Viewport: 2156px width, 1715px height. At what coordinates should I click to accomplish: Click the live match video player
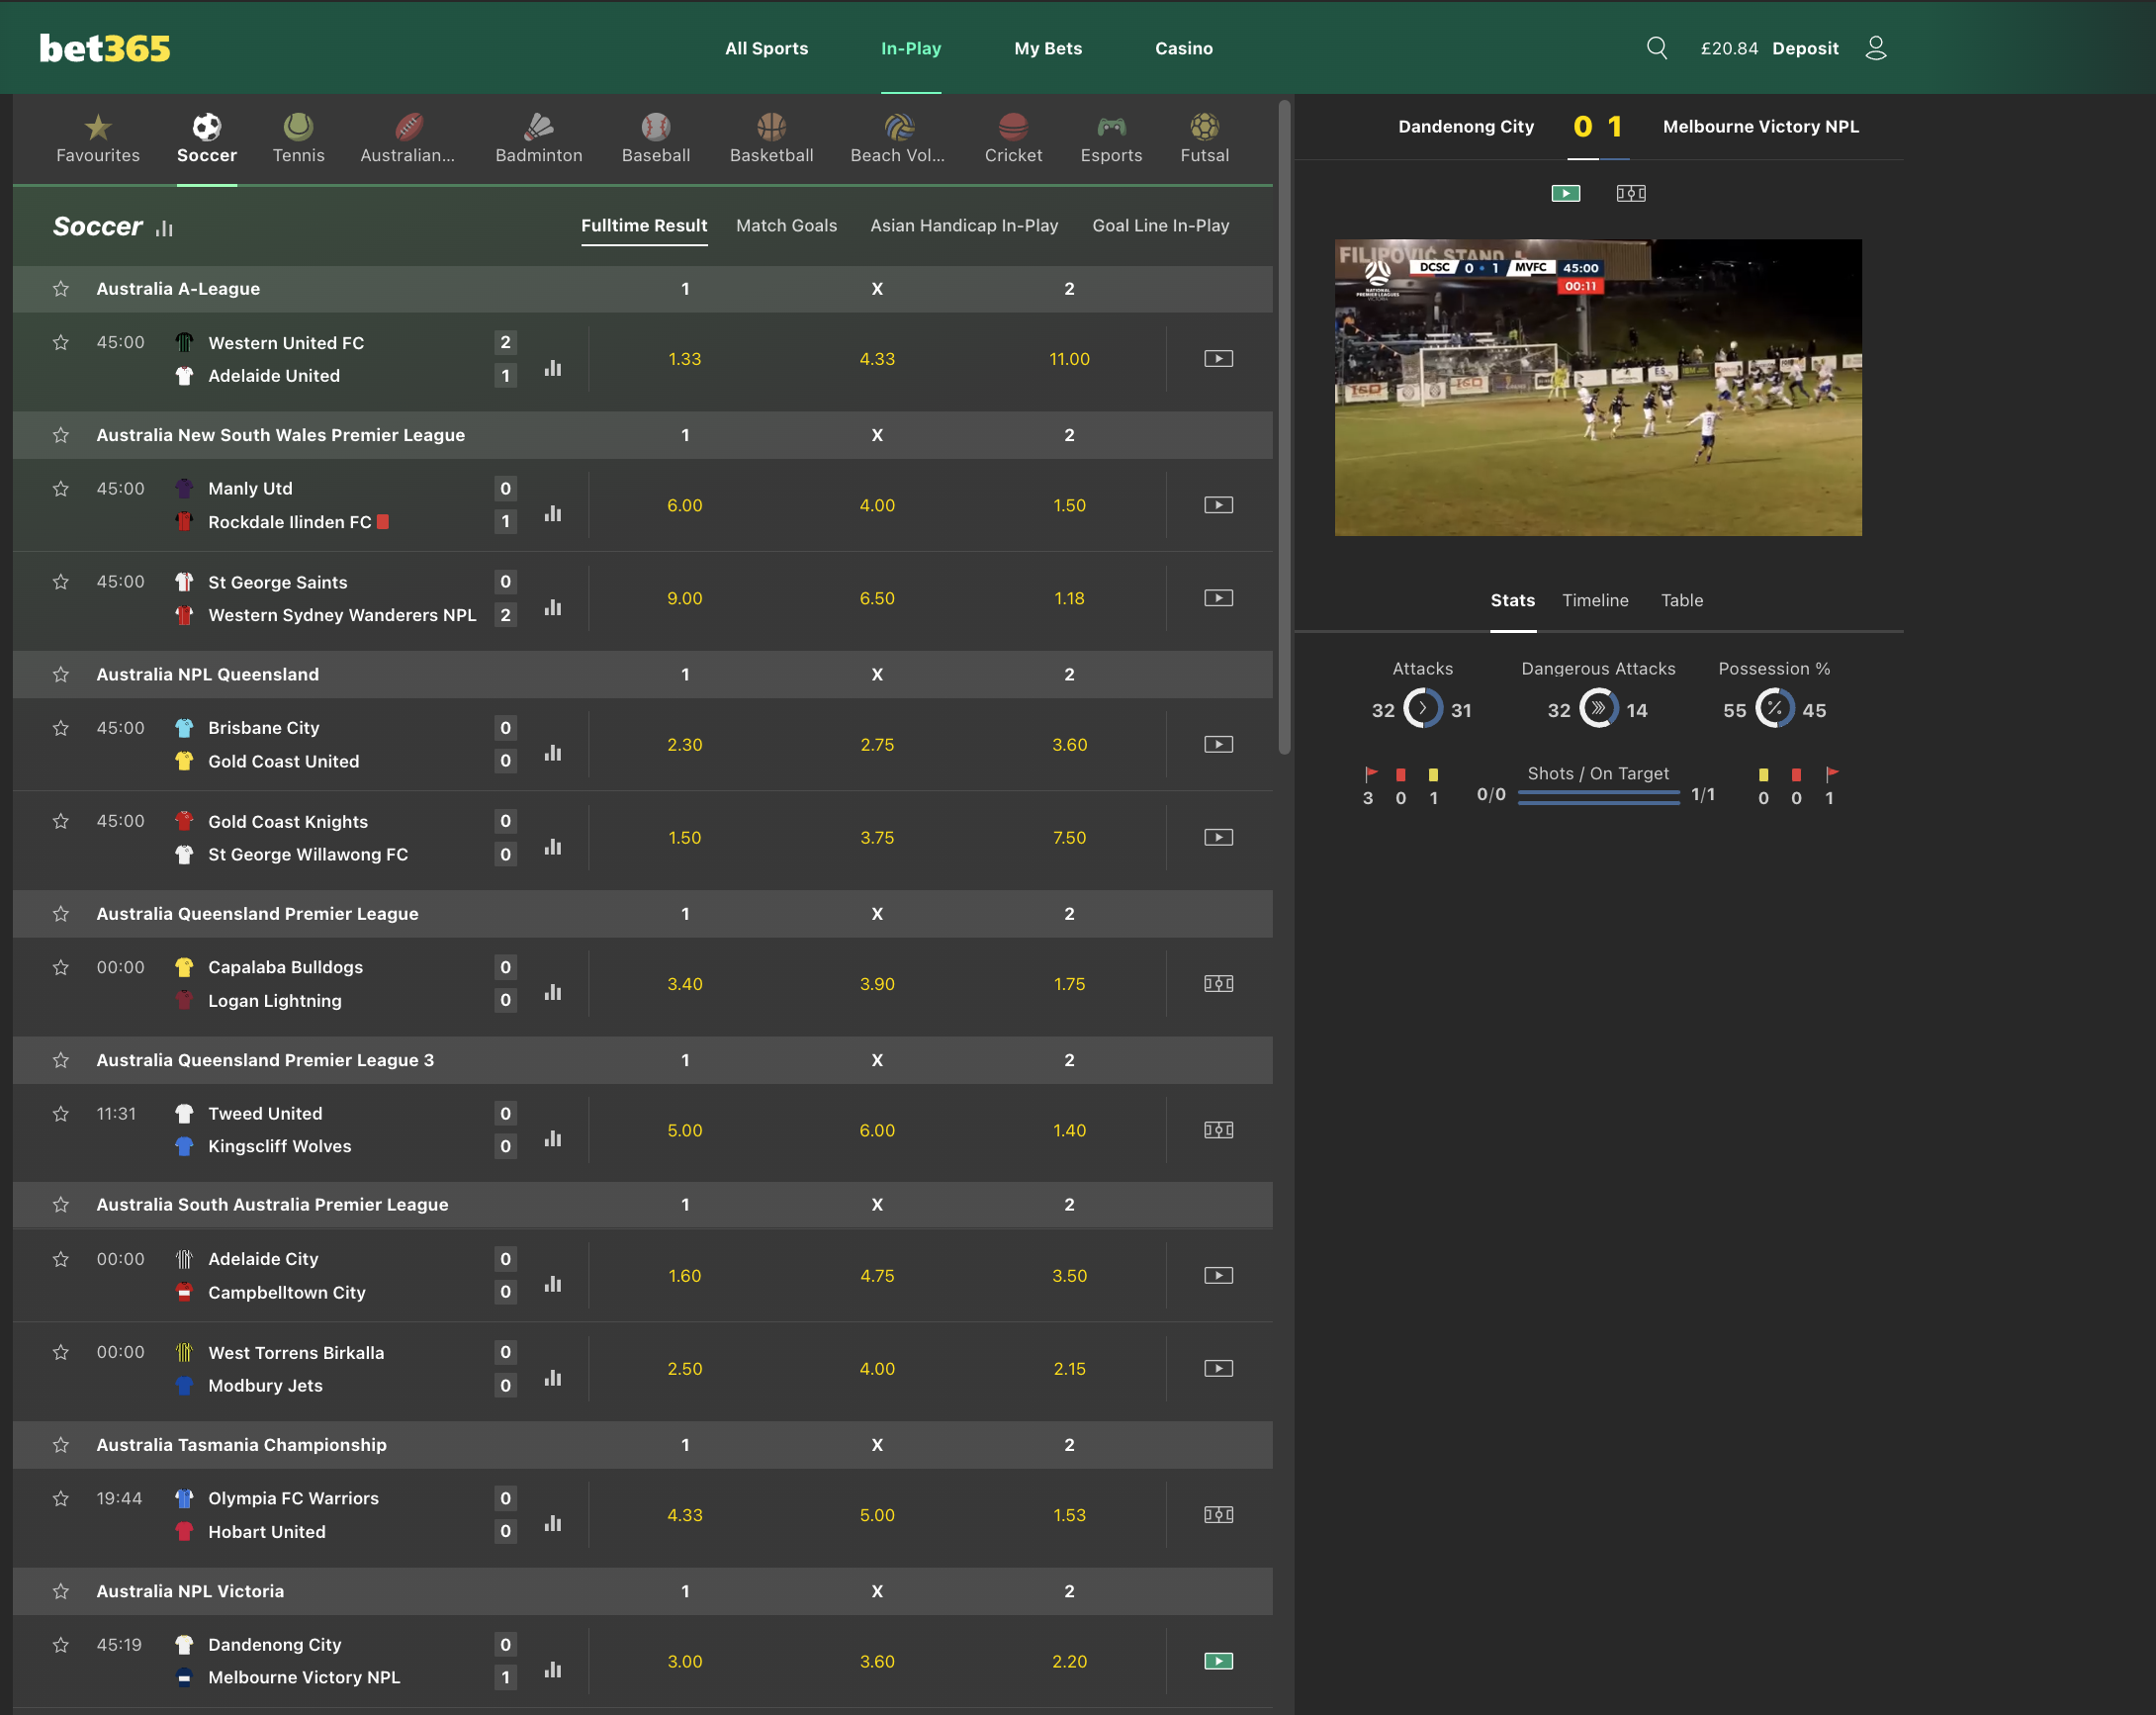pyautogui.click(x=1598, y=387)
